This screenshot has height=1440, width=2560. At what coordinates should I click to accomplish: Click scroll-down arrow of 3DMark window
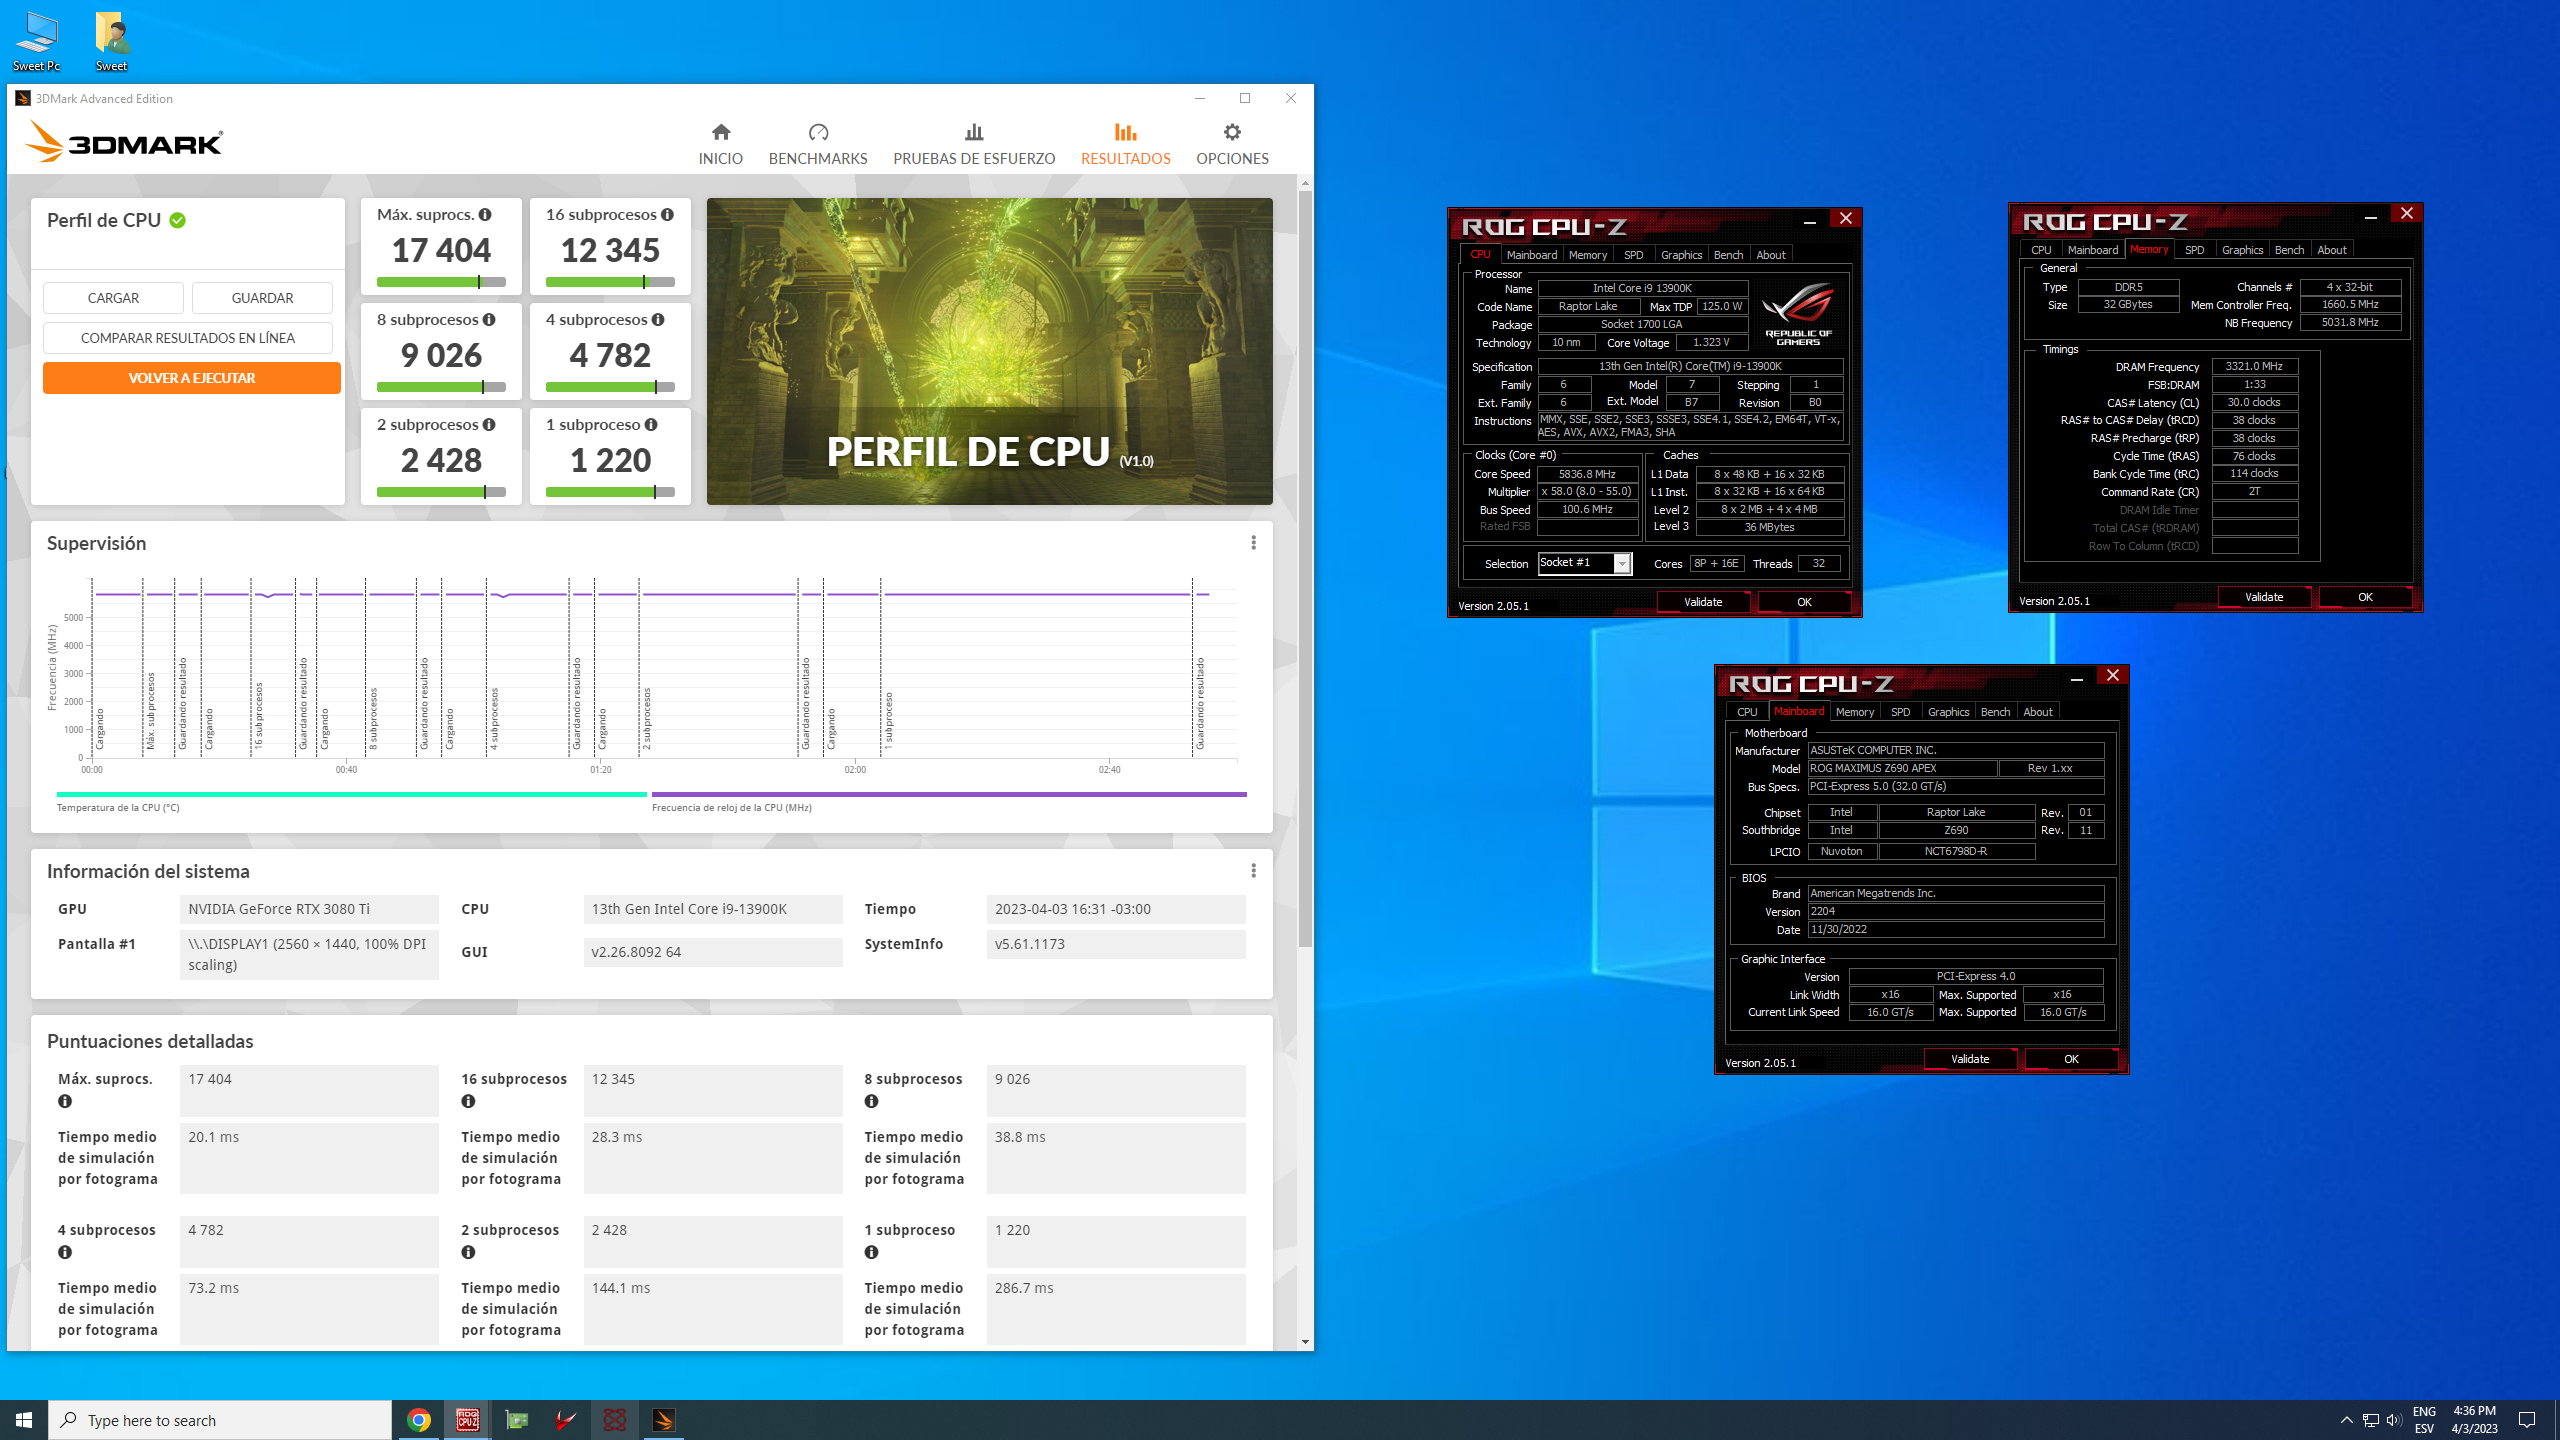pos(1305,1342)
